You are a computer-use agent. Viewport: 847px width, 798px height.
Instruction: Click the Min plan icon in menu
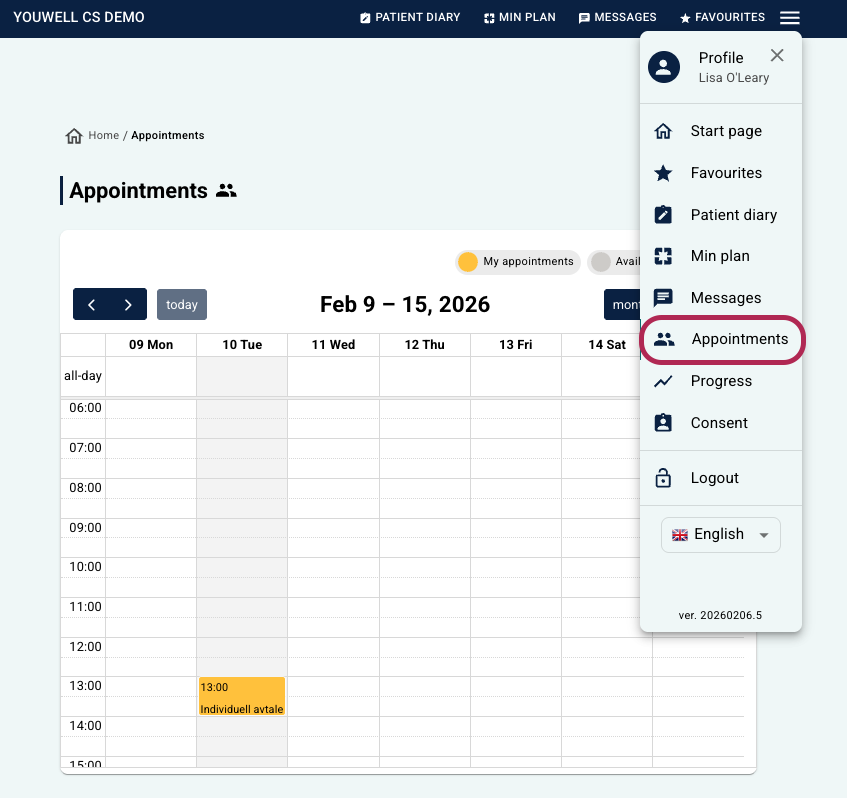(663, 256)
